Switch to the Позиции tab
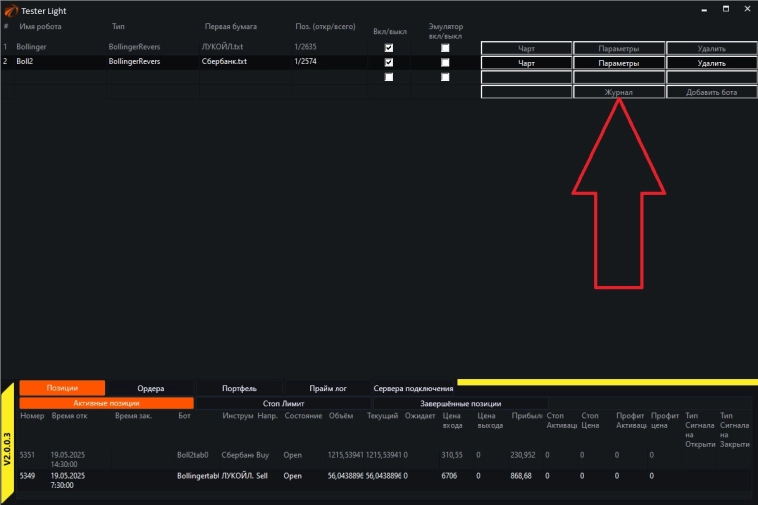 pyautogui.click(x=62, y=388)
